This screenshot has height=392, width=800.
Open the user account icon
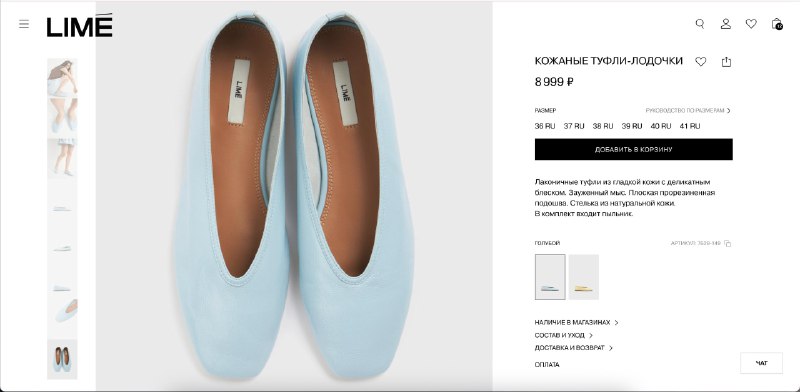coord(726,24)
